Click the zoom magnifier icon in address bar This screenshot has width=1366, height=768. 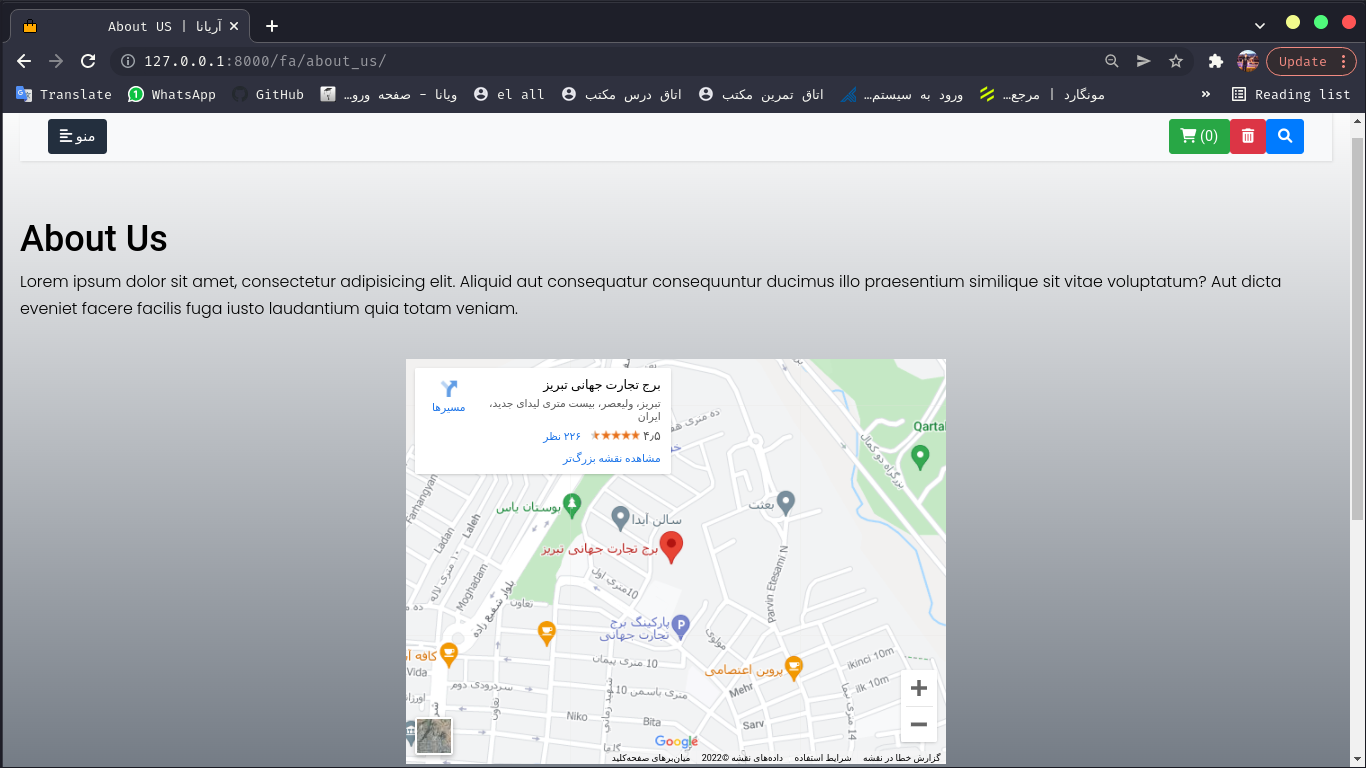(x=1111, y=61)
